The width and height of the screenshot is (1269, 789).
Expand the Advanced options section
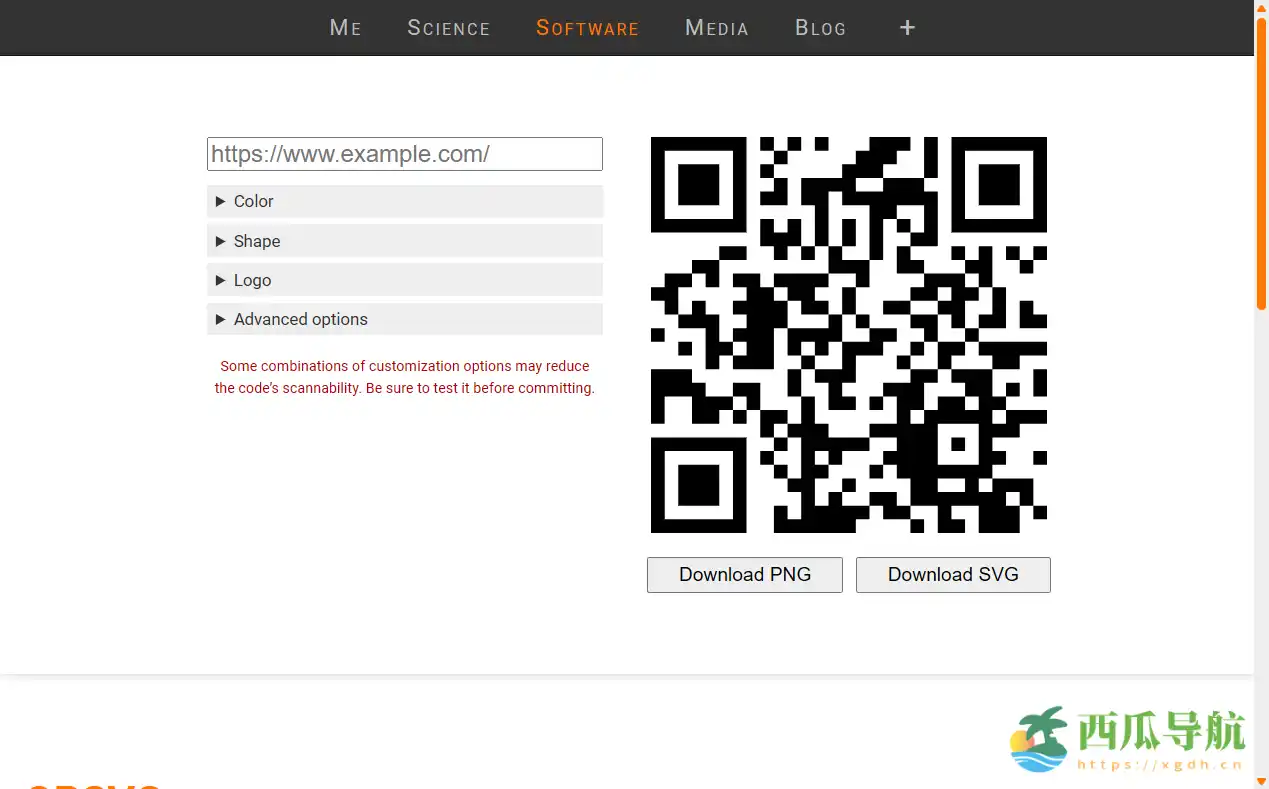(404, 318)
